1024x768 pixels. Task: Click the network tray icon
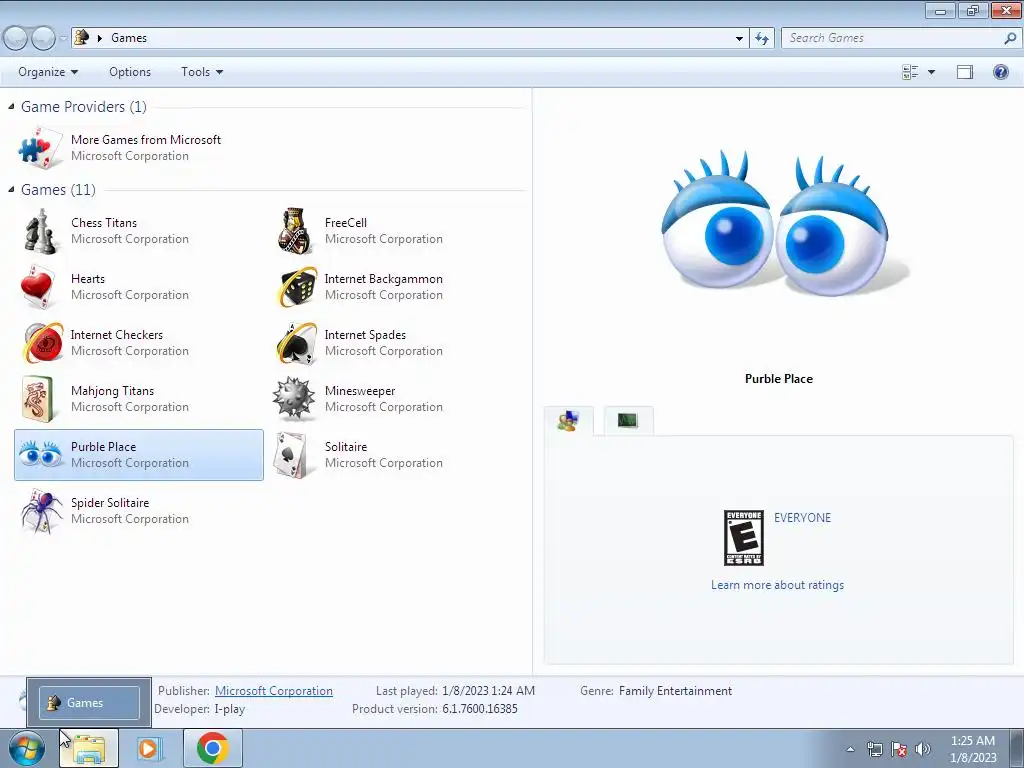click(874, 749)
